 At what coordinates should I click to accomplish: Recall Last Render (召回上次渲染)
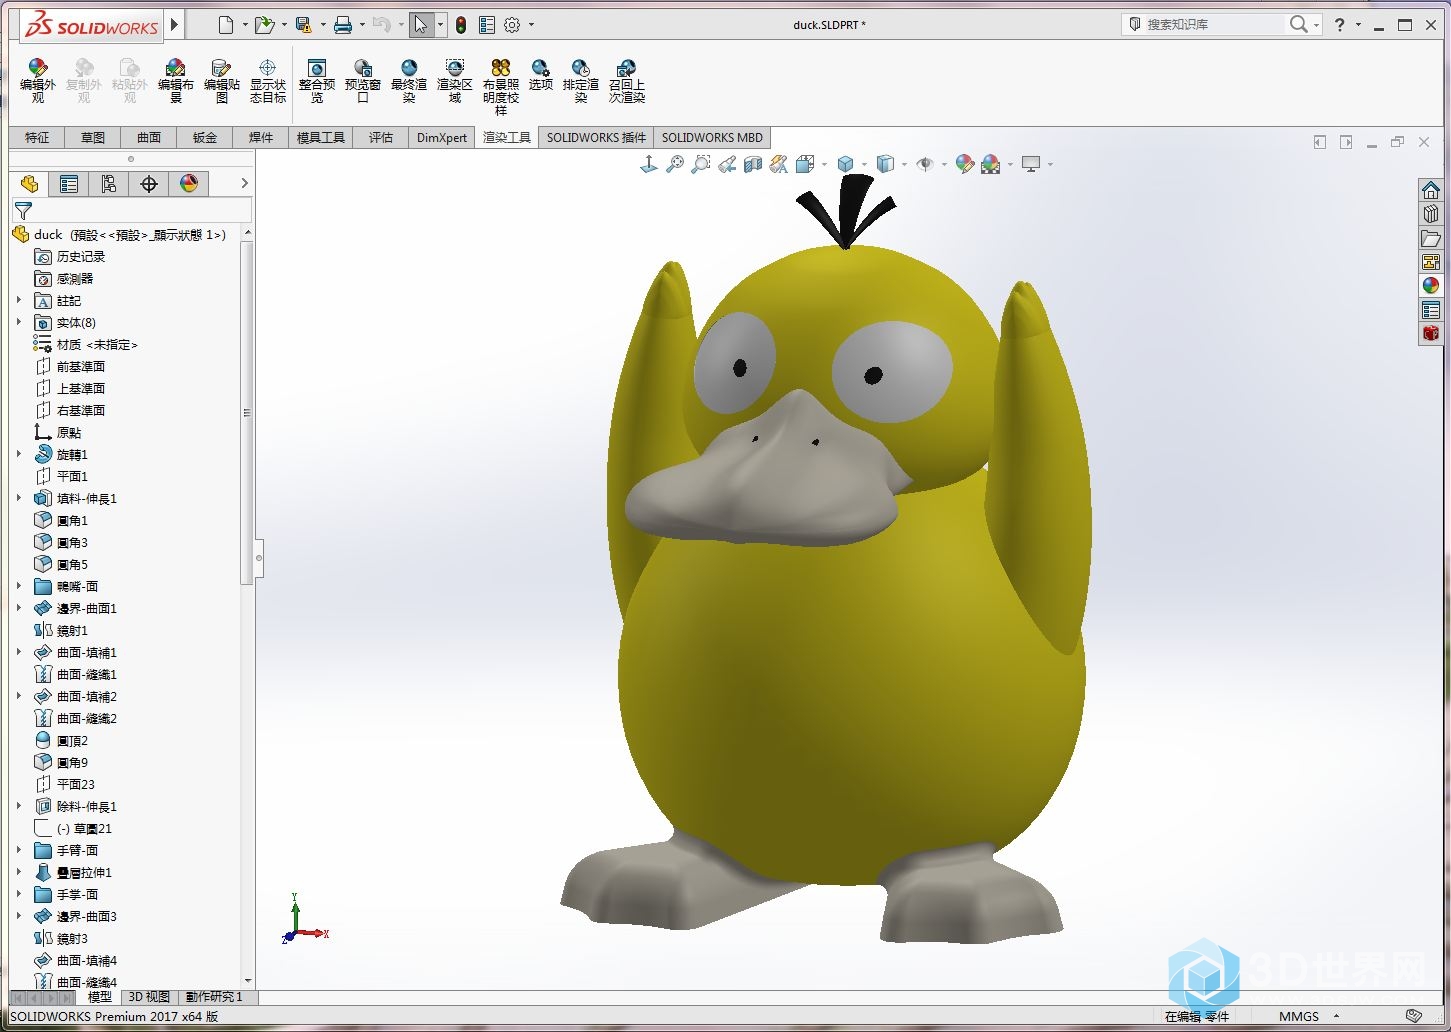(627, 80)
